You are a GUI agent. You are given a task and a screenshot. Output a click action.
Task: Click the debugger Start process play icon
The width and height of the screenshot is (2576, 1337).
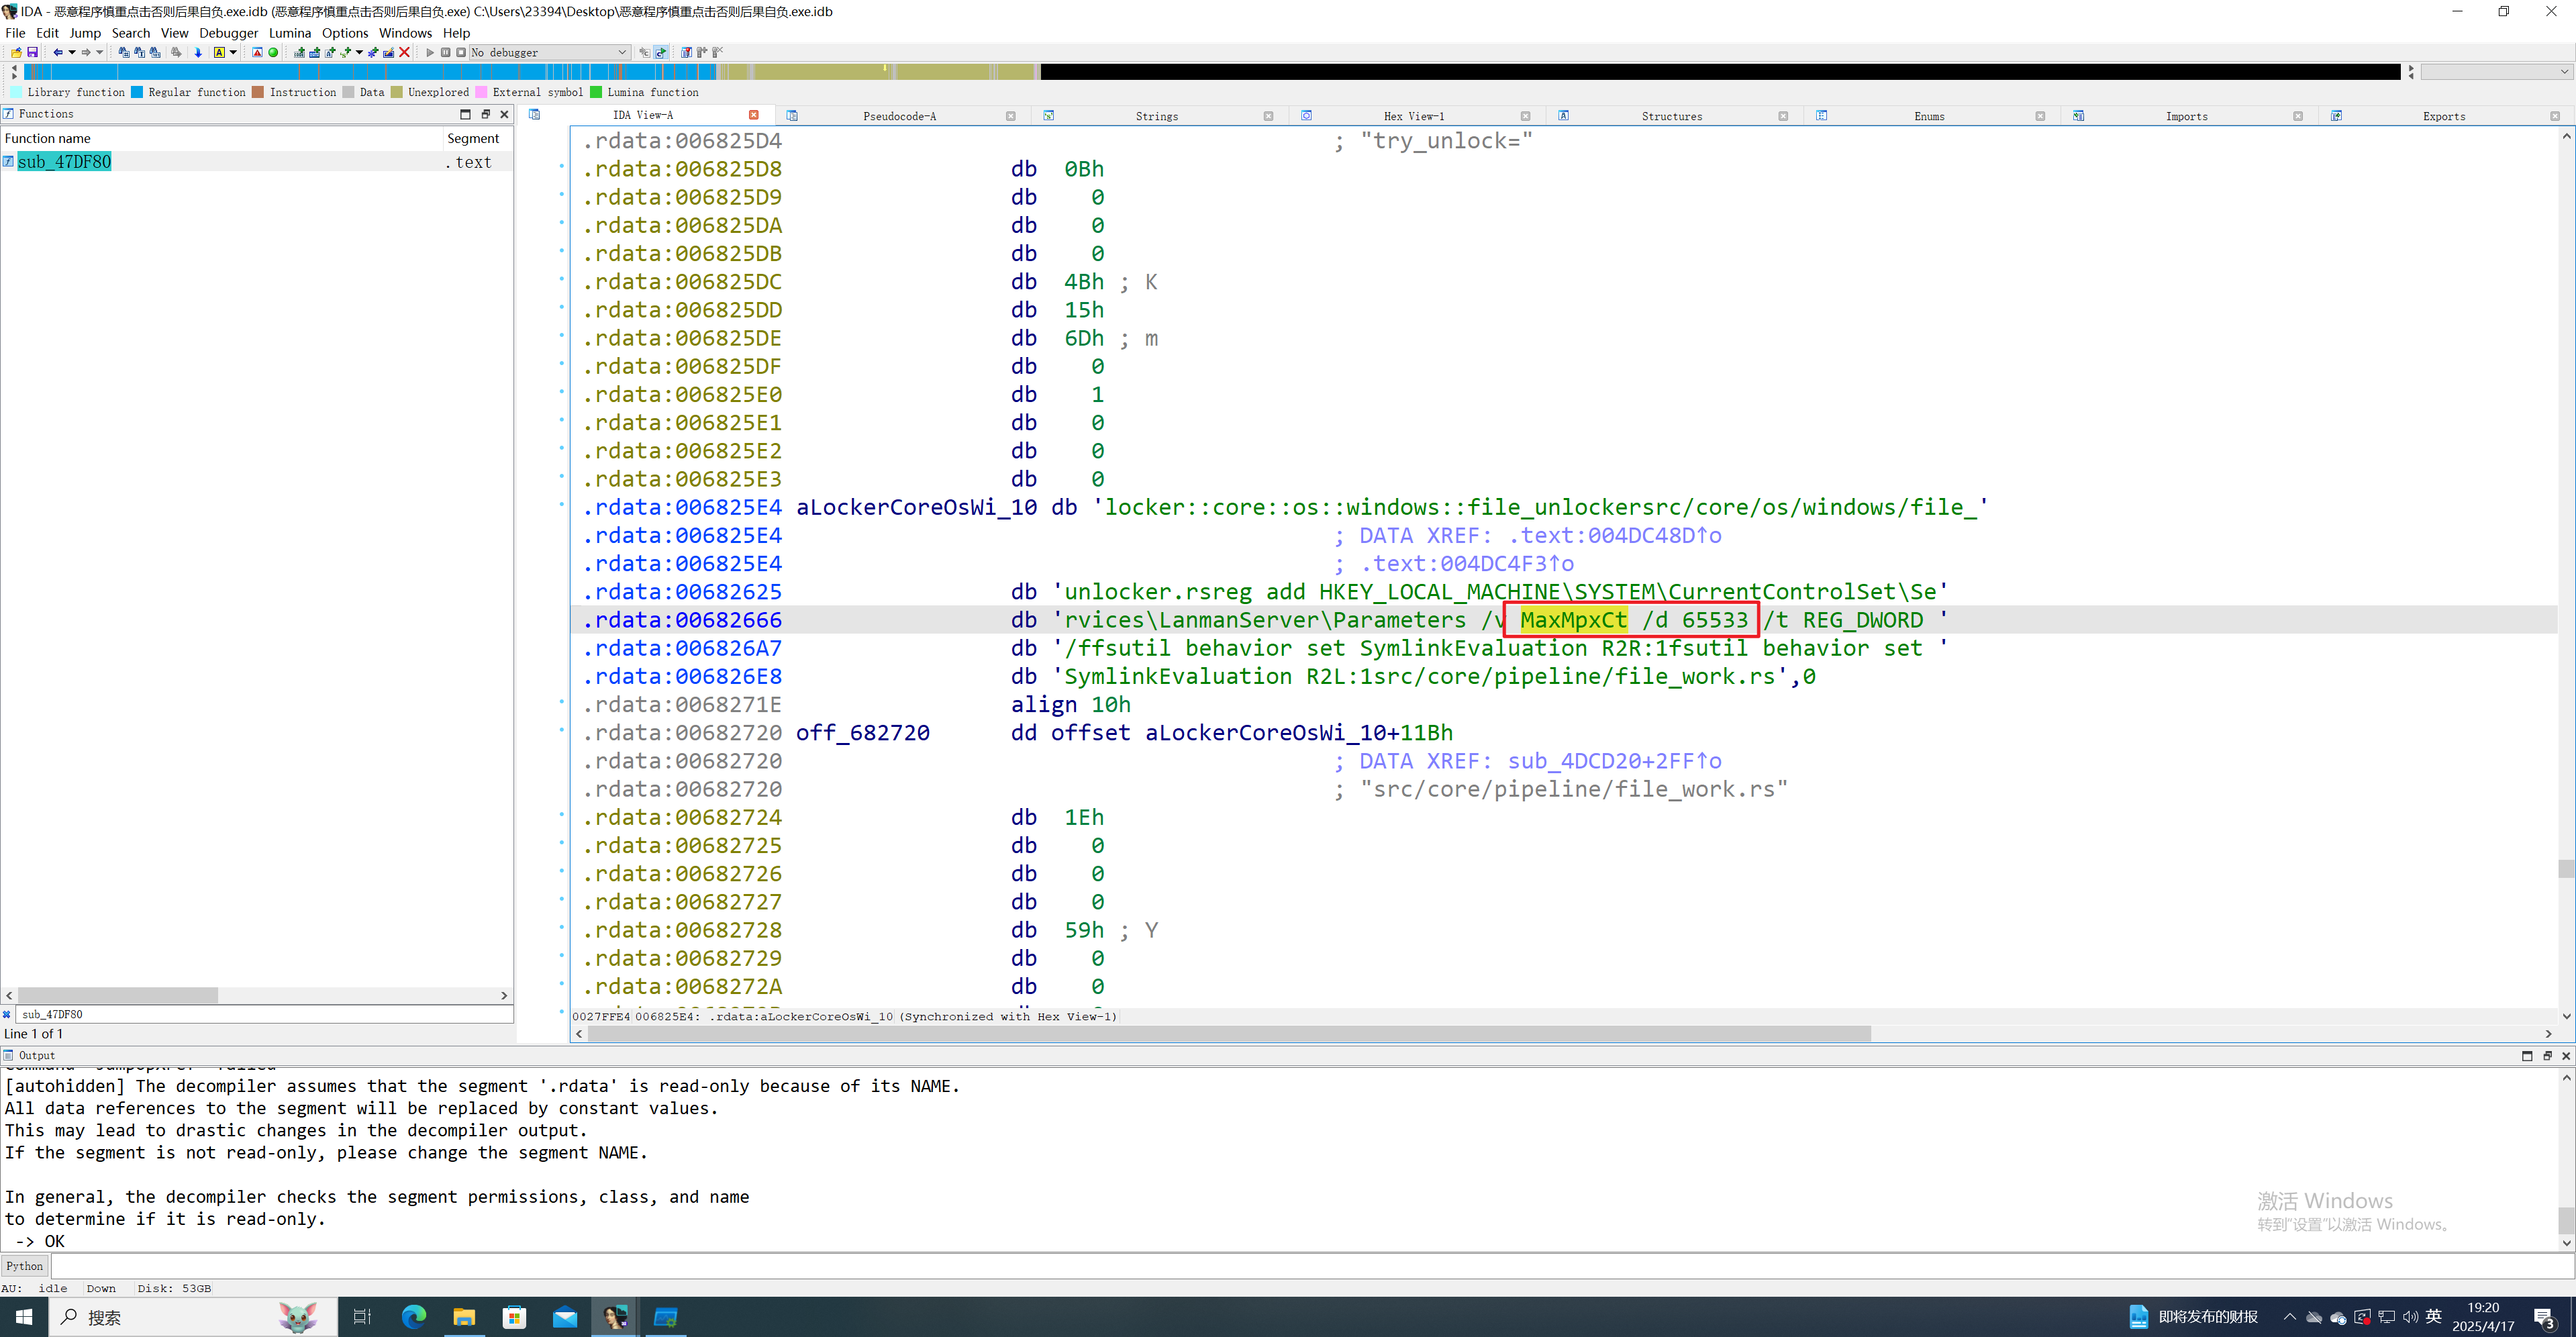tap(430, 52)
